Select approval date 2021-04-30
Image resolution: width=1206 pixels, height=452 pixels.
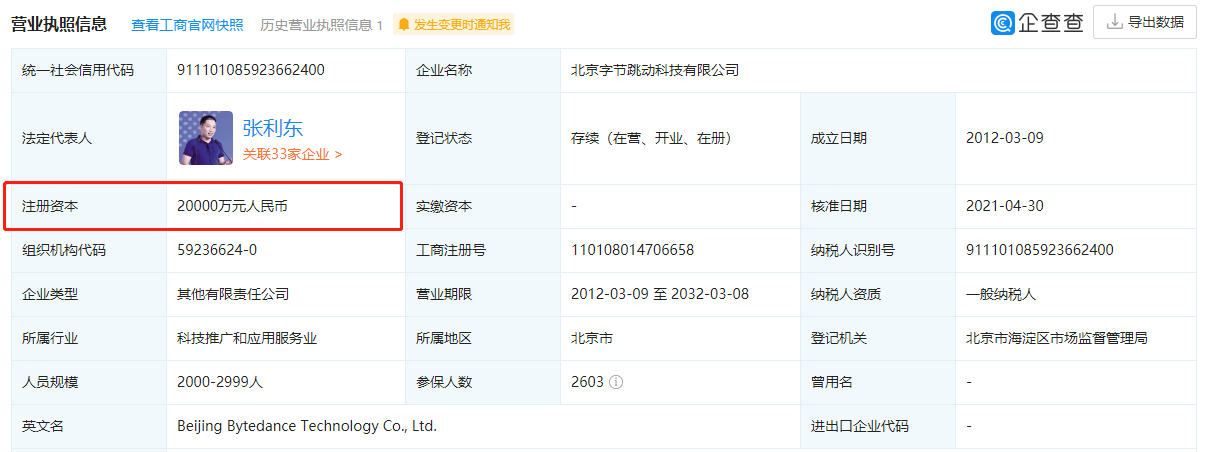(1004, 206)
